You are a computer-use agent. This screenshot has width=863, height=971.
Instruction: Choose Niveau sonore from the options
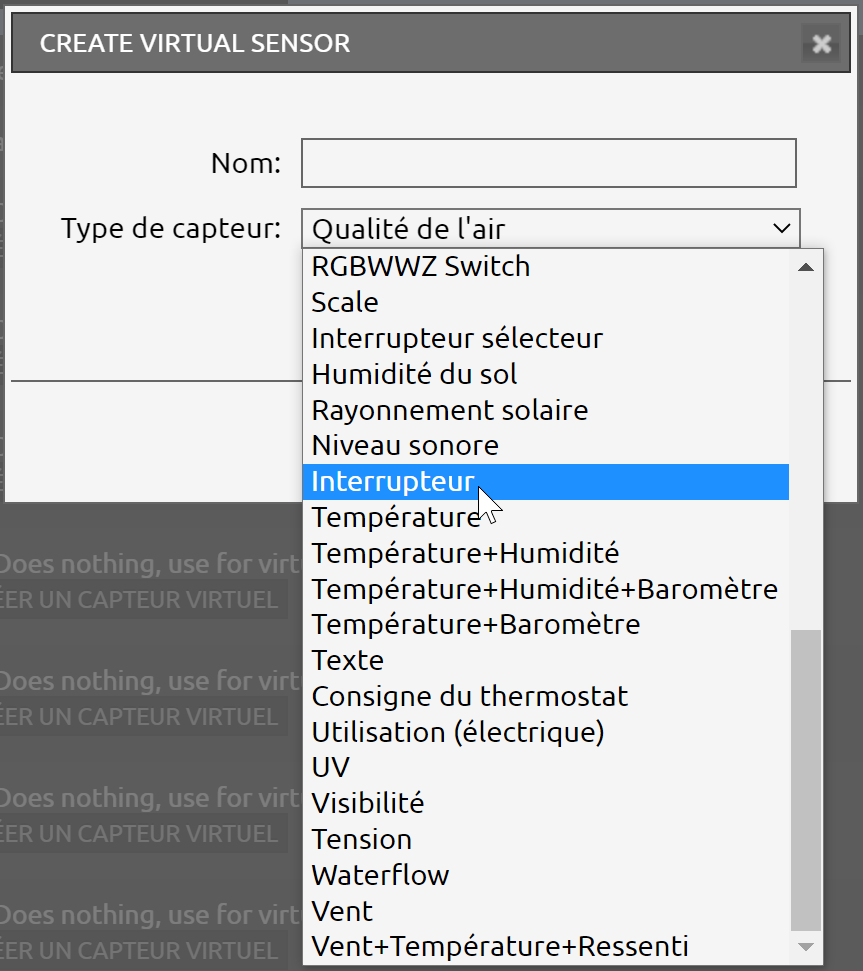click(404, 445)
